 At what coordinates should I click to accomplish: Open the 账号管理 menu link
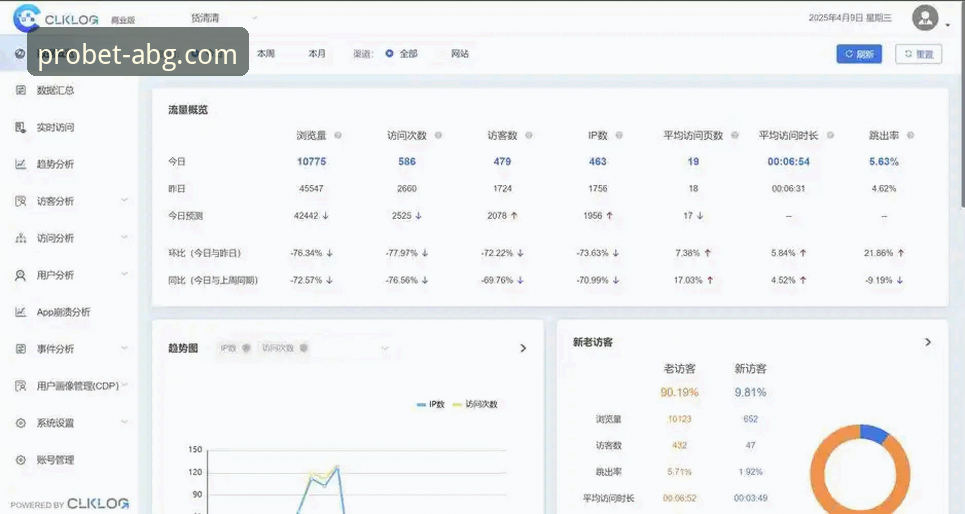coord(55,460)
